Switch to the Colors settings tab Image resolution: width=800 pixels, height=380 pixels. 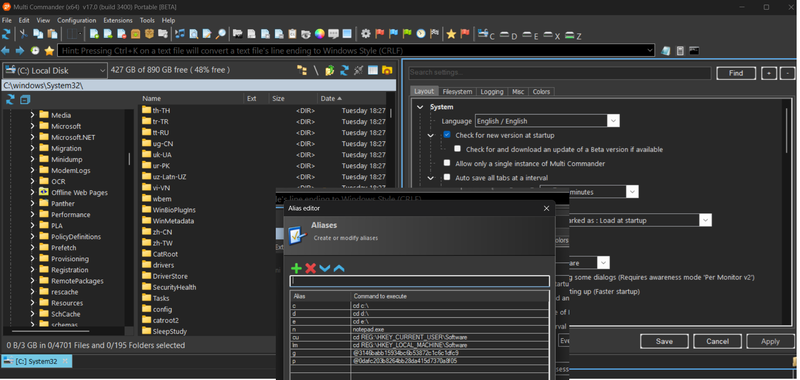541,92
